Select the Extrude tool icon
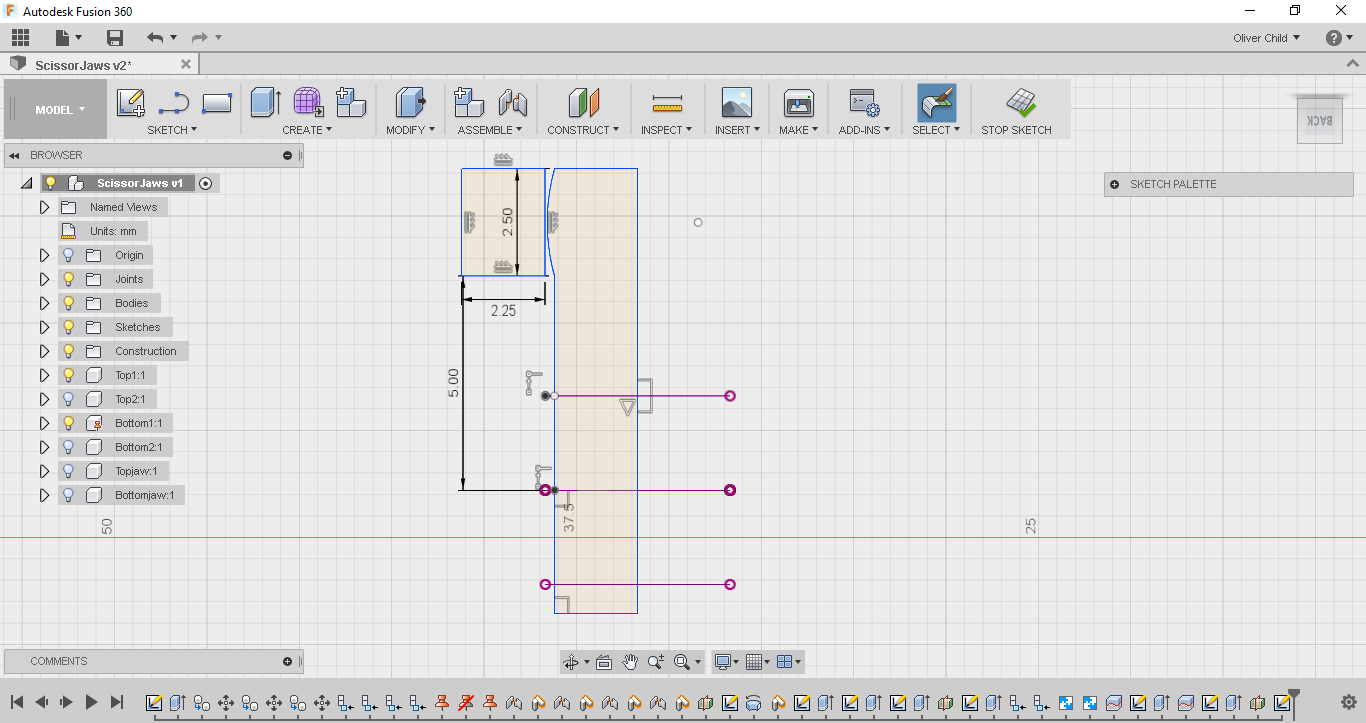1366x723 pixels. [264, 102]
